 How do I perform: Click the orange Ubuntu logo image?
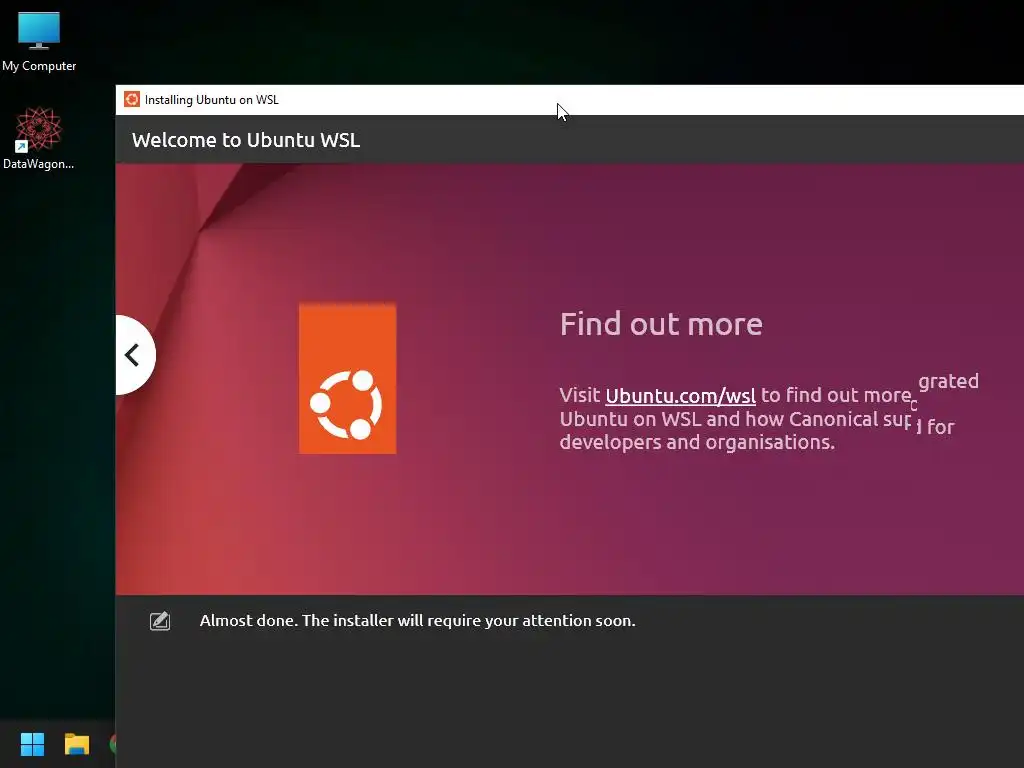click(x=347, y=378)
